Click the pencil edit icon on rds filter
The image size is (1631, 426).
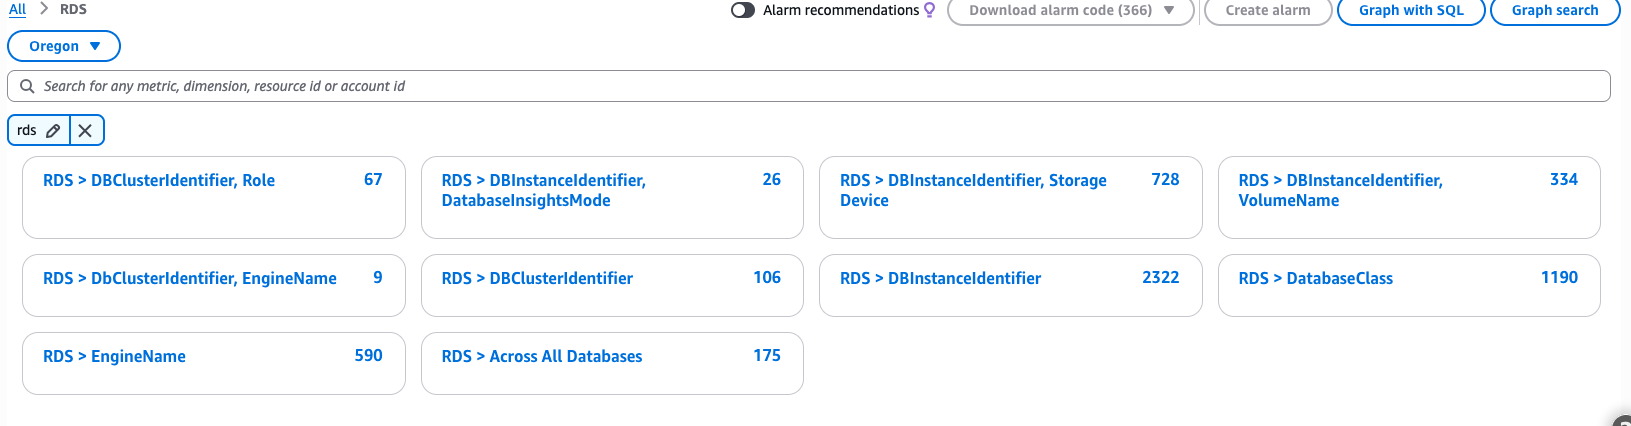tap(53, 130)
